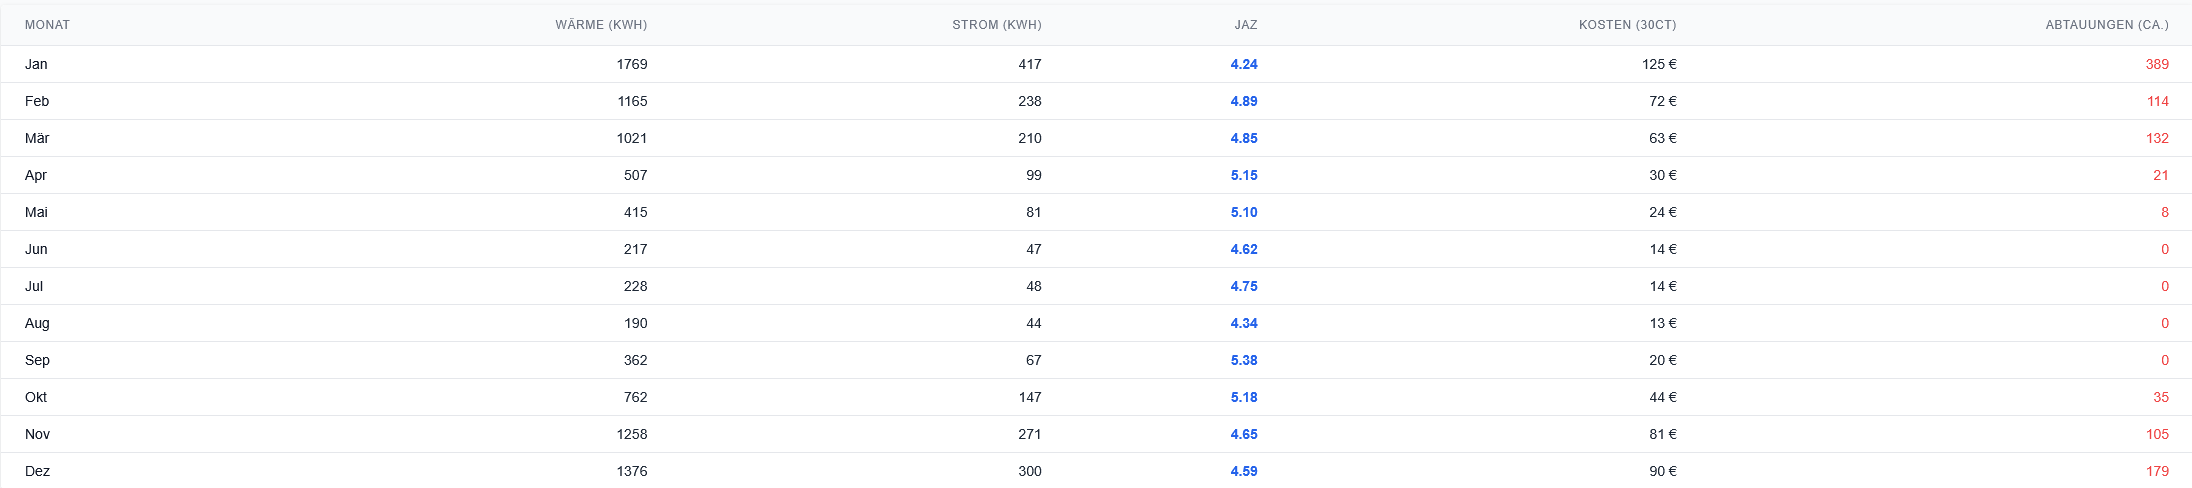
Task: Click the STROM (KWH) column header
Action: [x=996, y=25]
